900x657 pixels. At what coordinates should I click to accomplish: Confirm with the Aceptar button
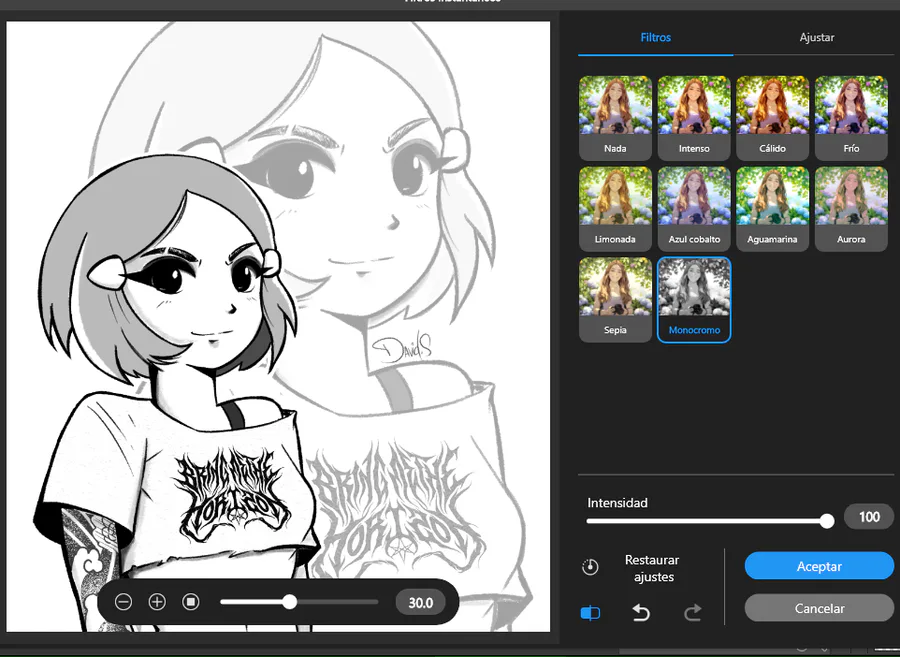pyautogui.click(x=819, y=566)
